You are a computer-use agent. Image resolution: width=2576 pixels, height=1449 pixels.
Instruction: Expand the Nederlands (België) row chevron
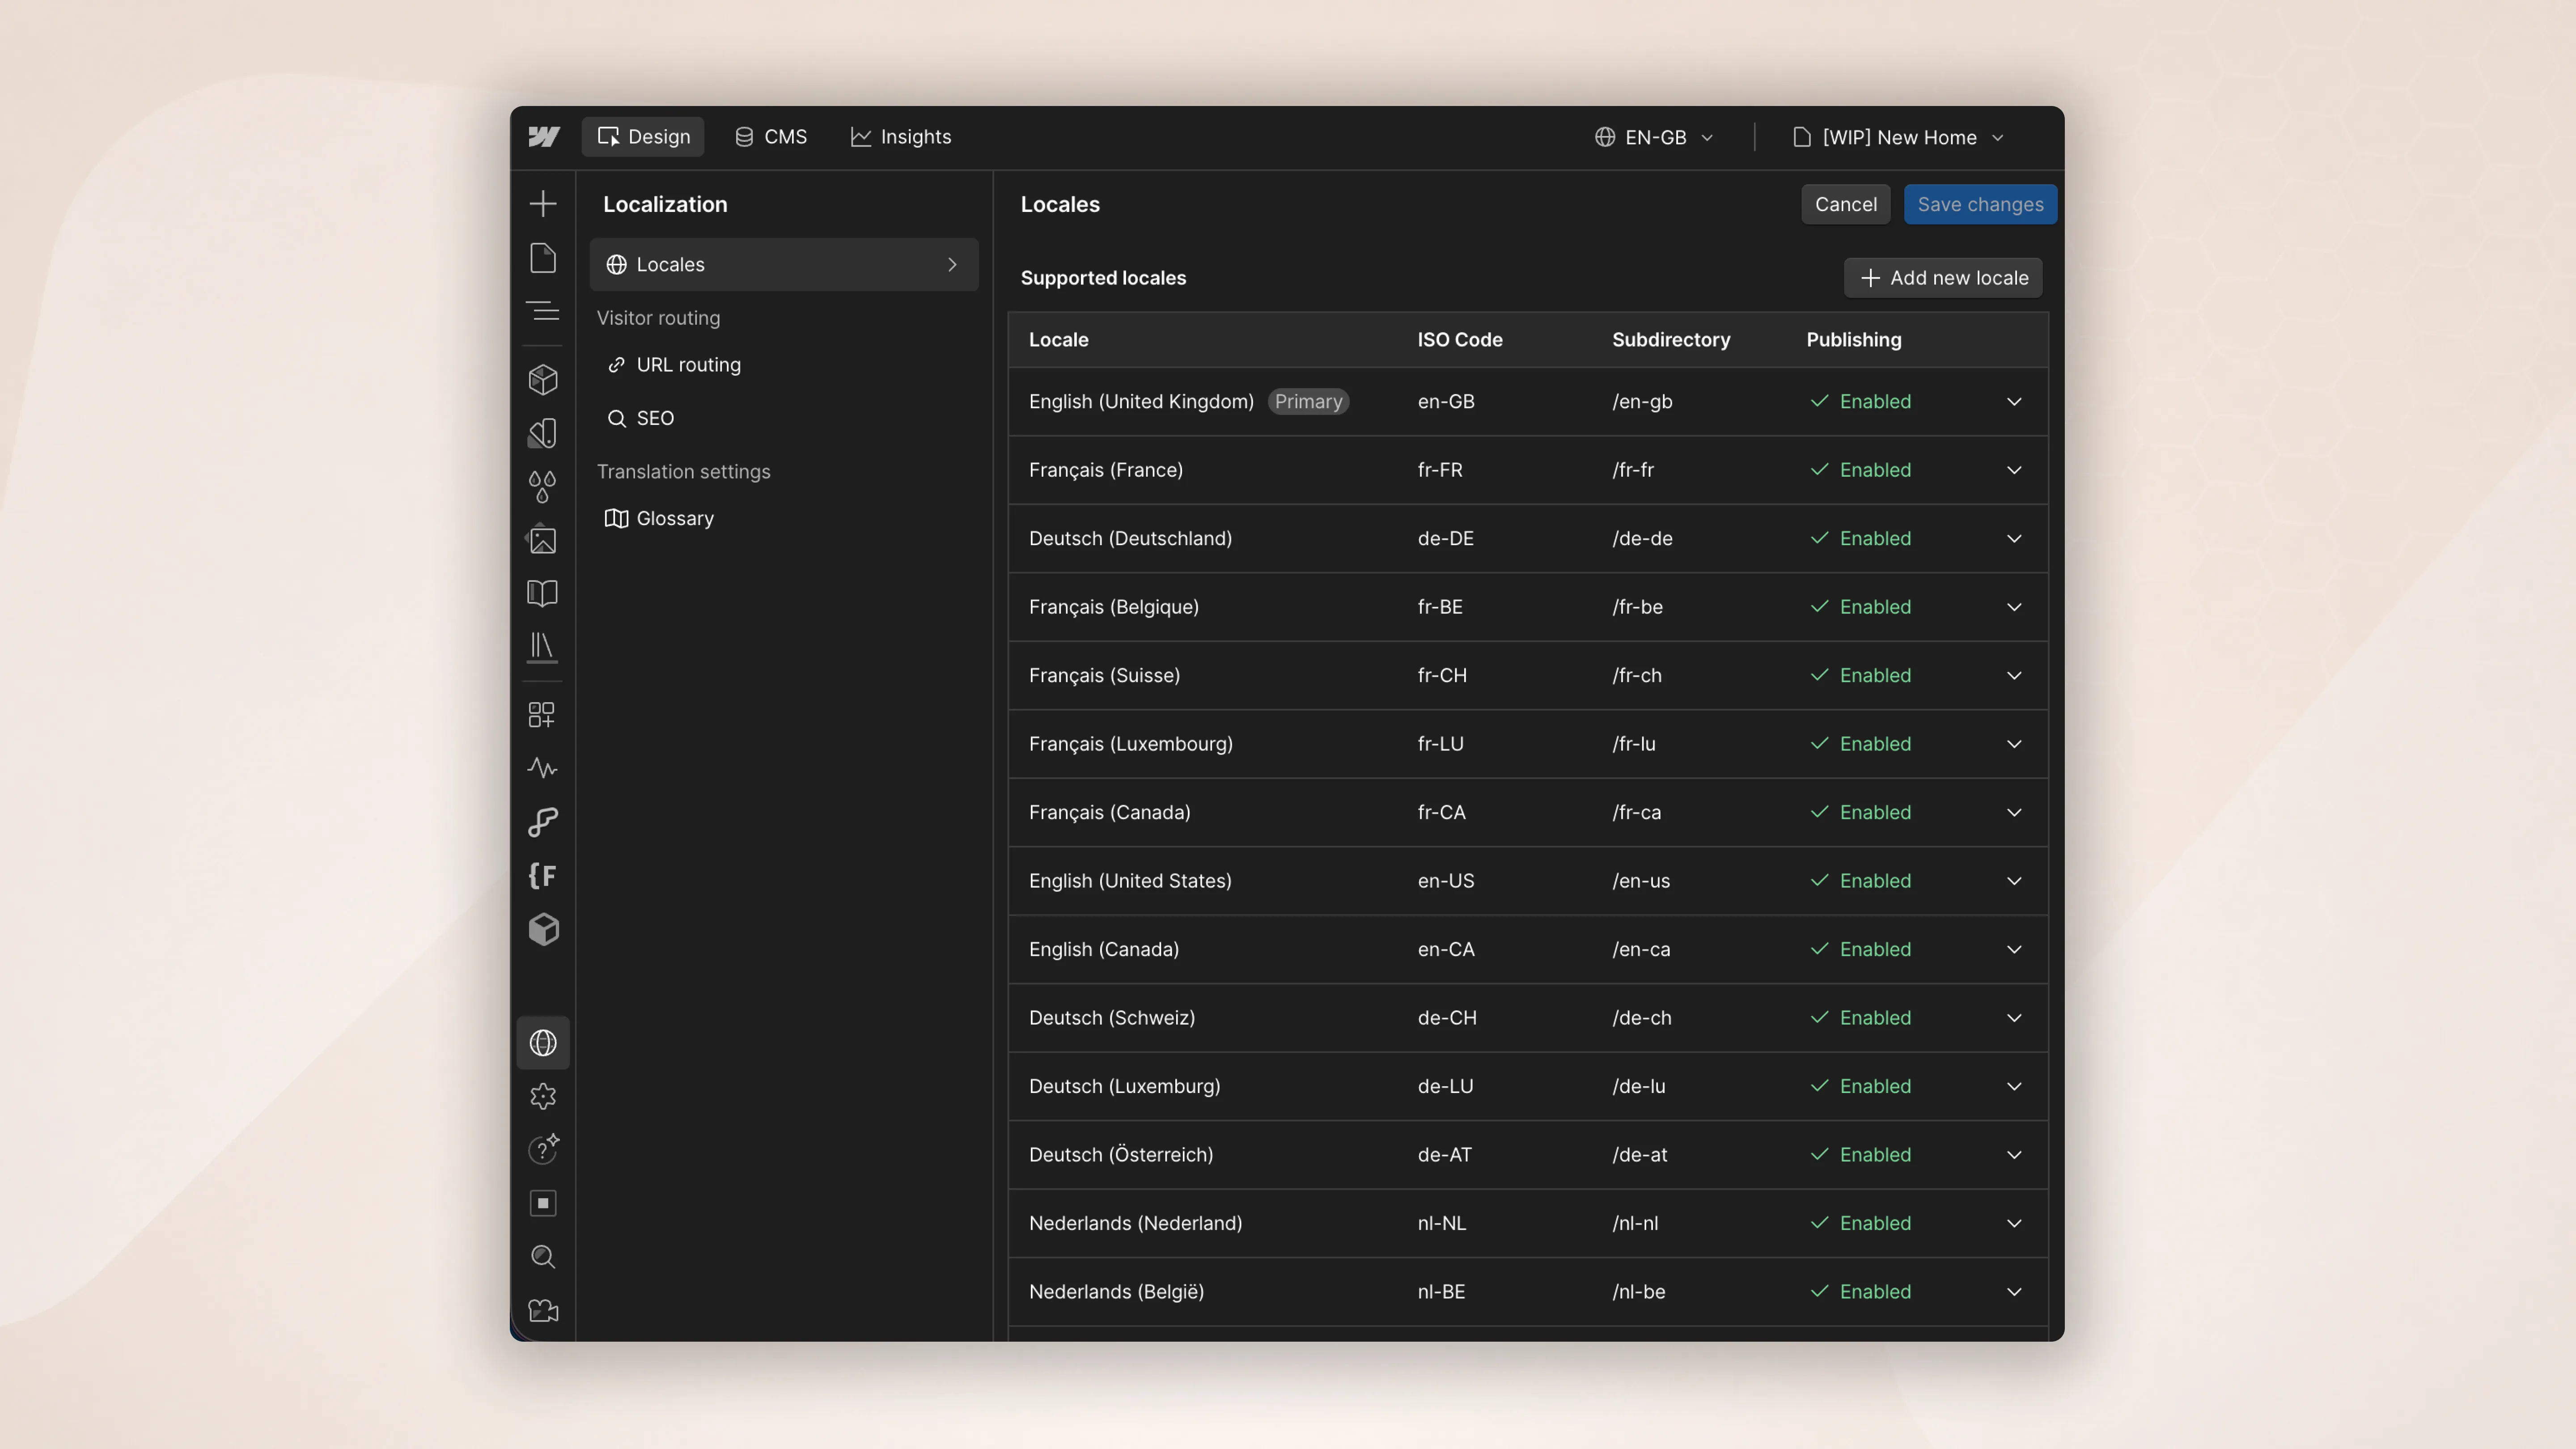point(2014,1292)
